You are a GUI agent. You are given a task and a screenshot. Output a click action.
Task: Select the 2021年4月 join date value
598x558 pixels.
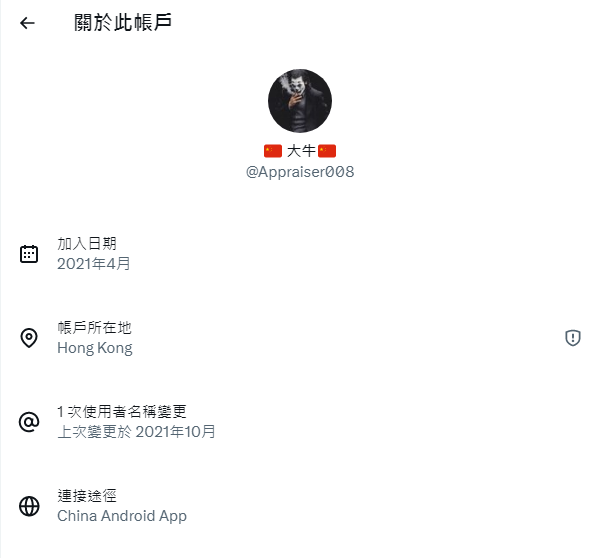pyautogui.click(x=94, y=264)
